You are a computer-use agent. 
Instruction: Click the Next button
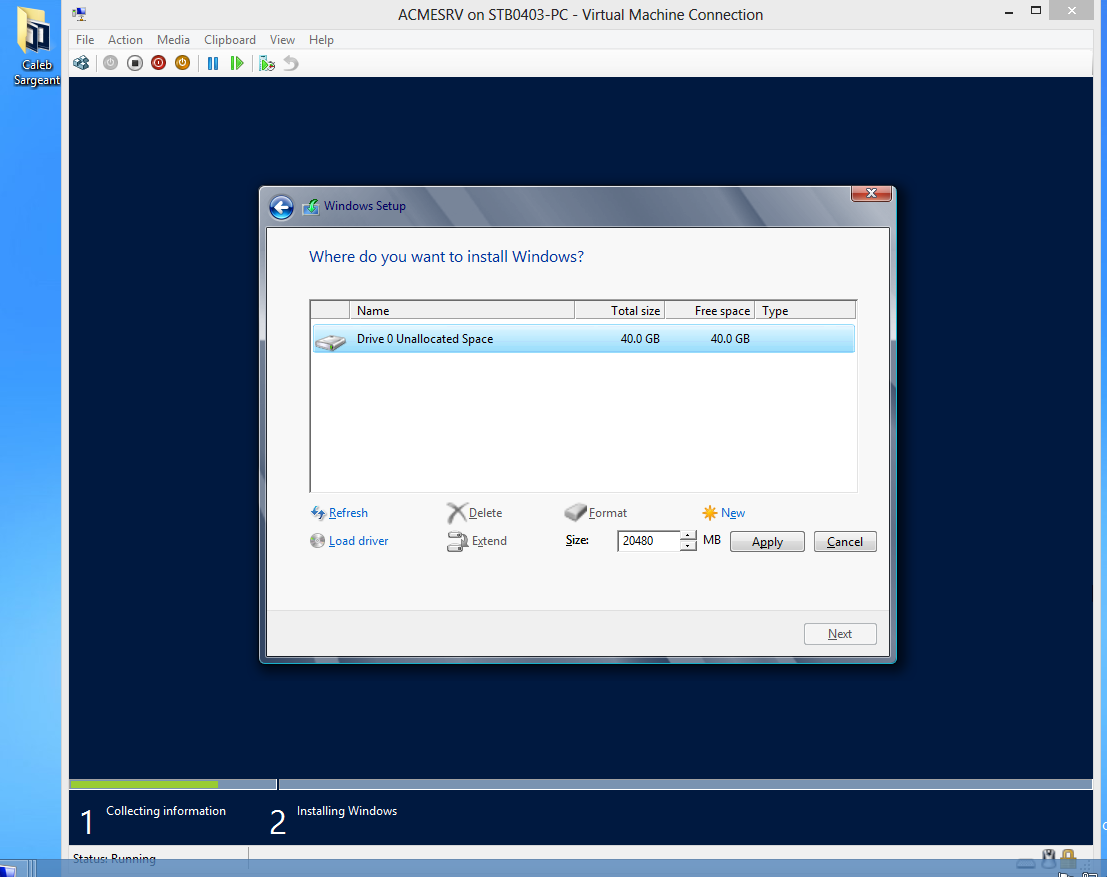click(x=839, y=633)
